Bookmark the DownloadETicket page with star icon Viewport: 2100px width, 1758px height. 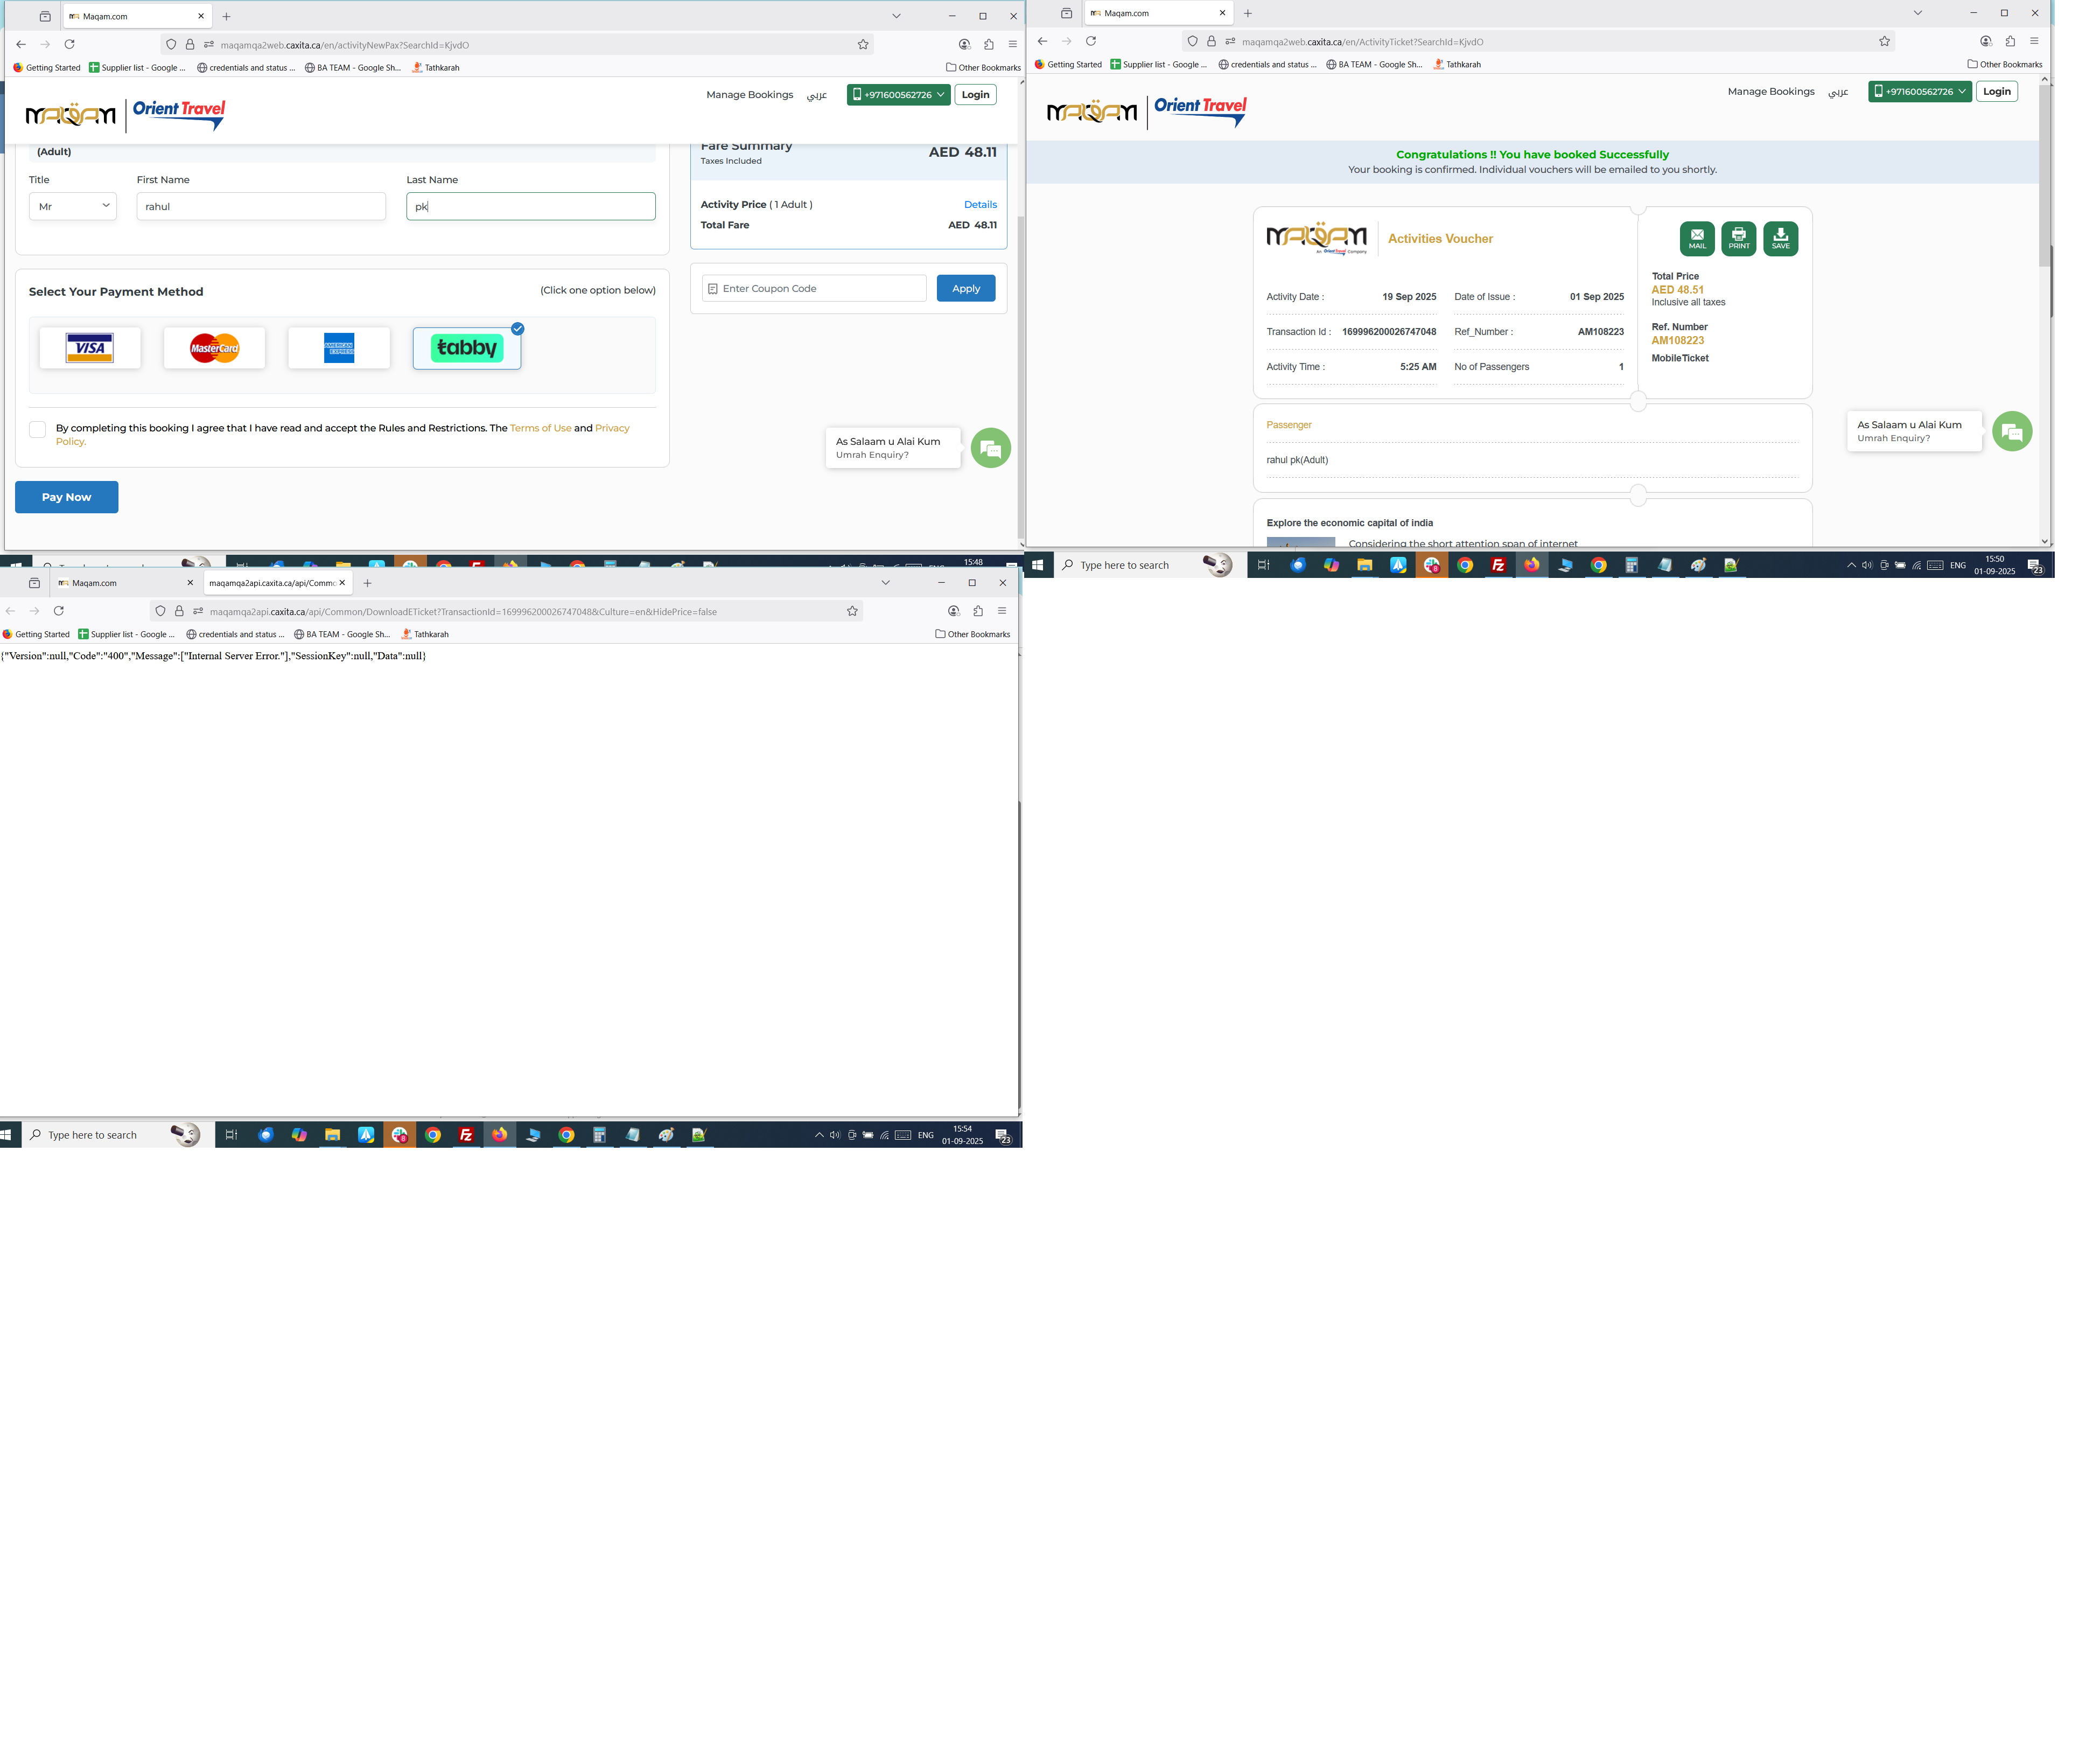pos(852,611)
